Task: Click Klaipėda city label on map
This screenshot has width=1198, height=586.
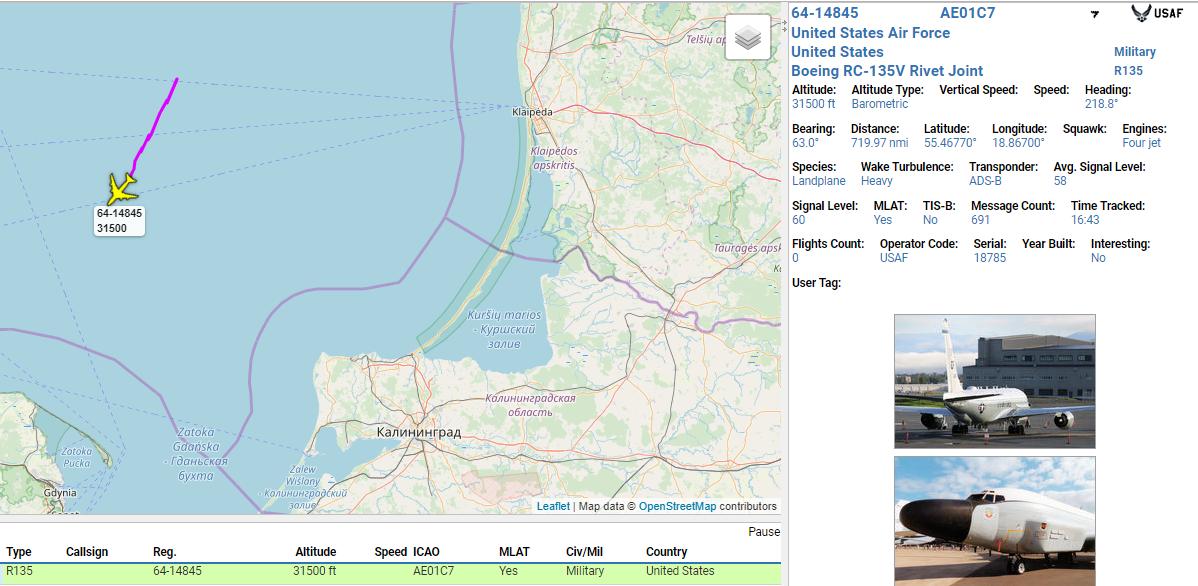Action: [x=532, y=112]
